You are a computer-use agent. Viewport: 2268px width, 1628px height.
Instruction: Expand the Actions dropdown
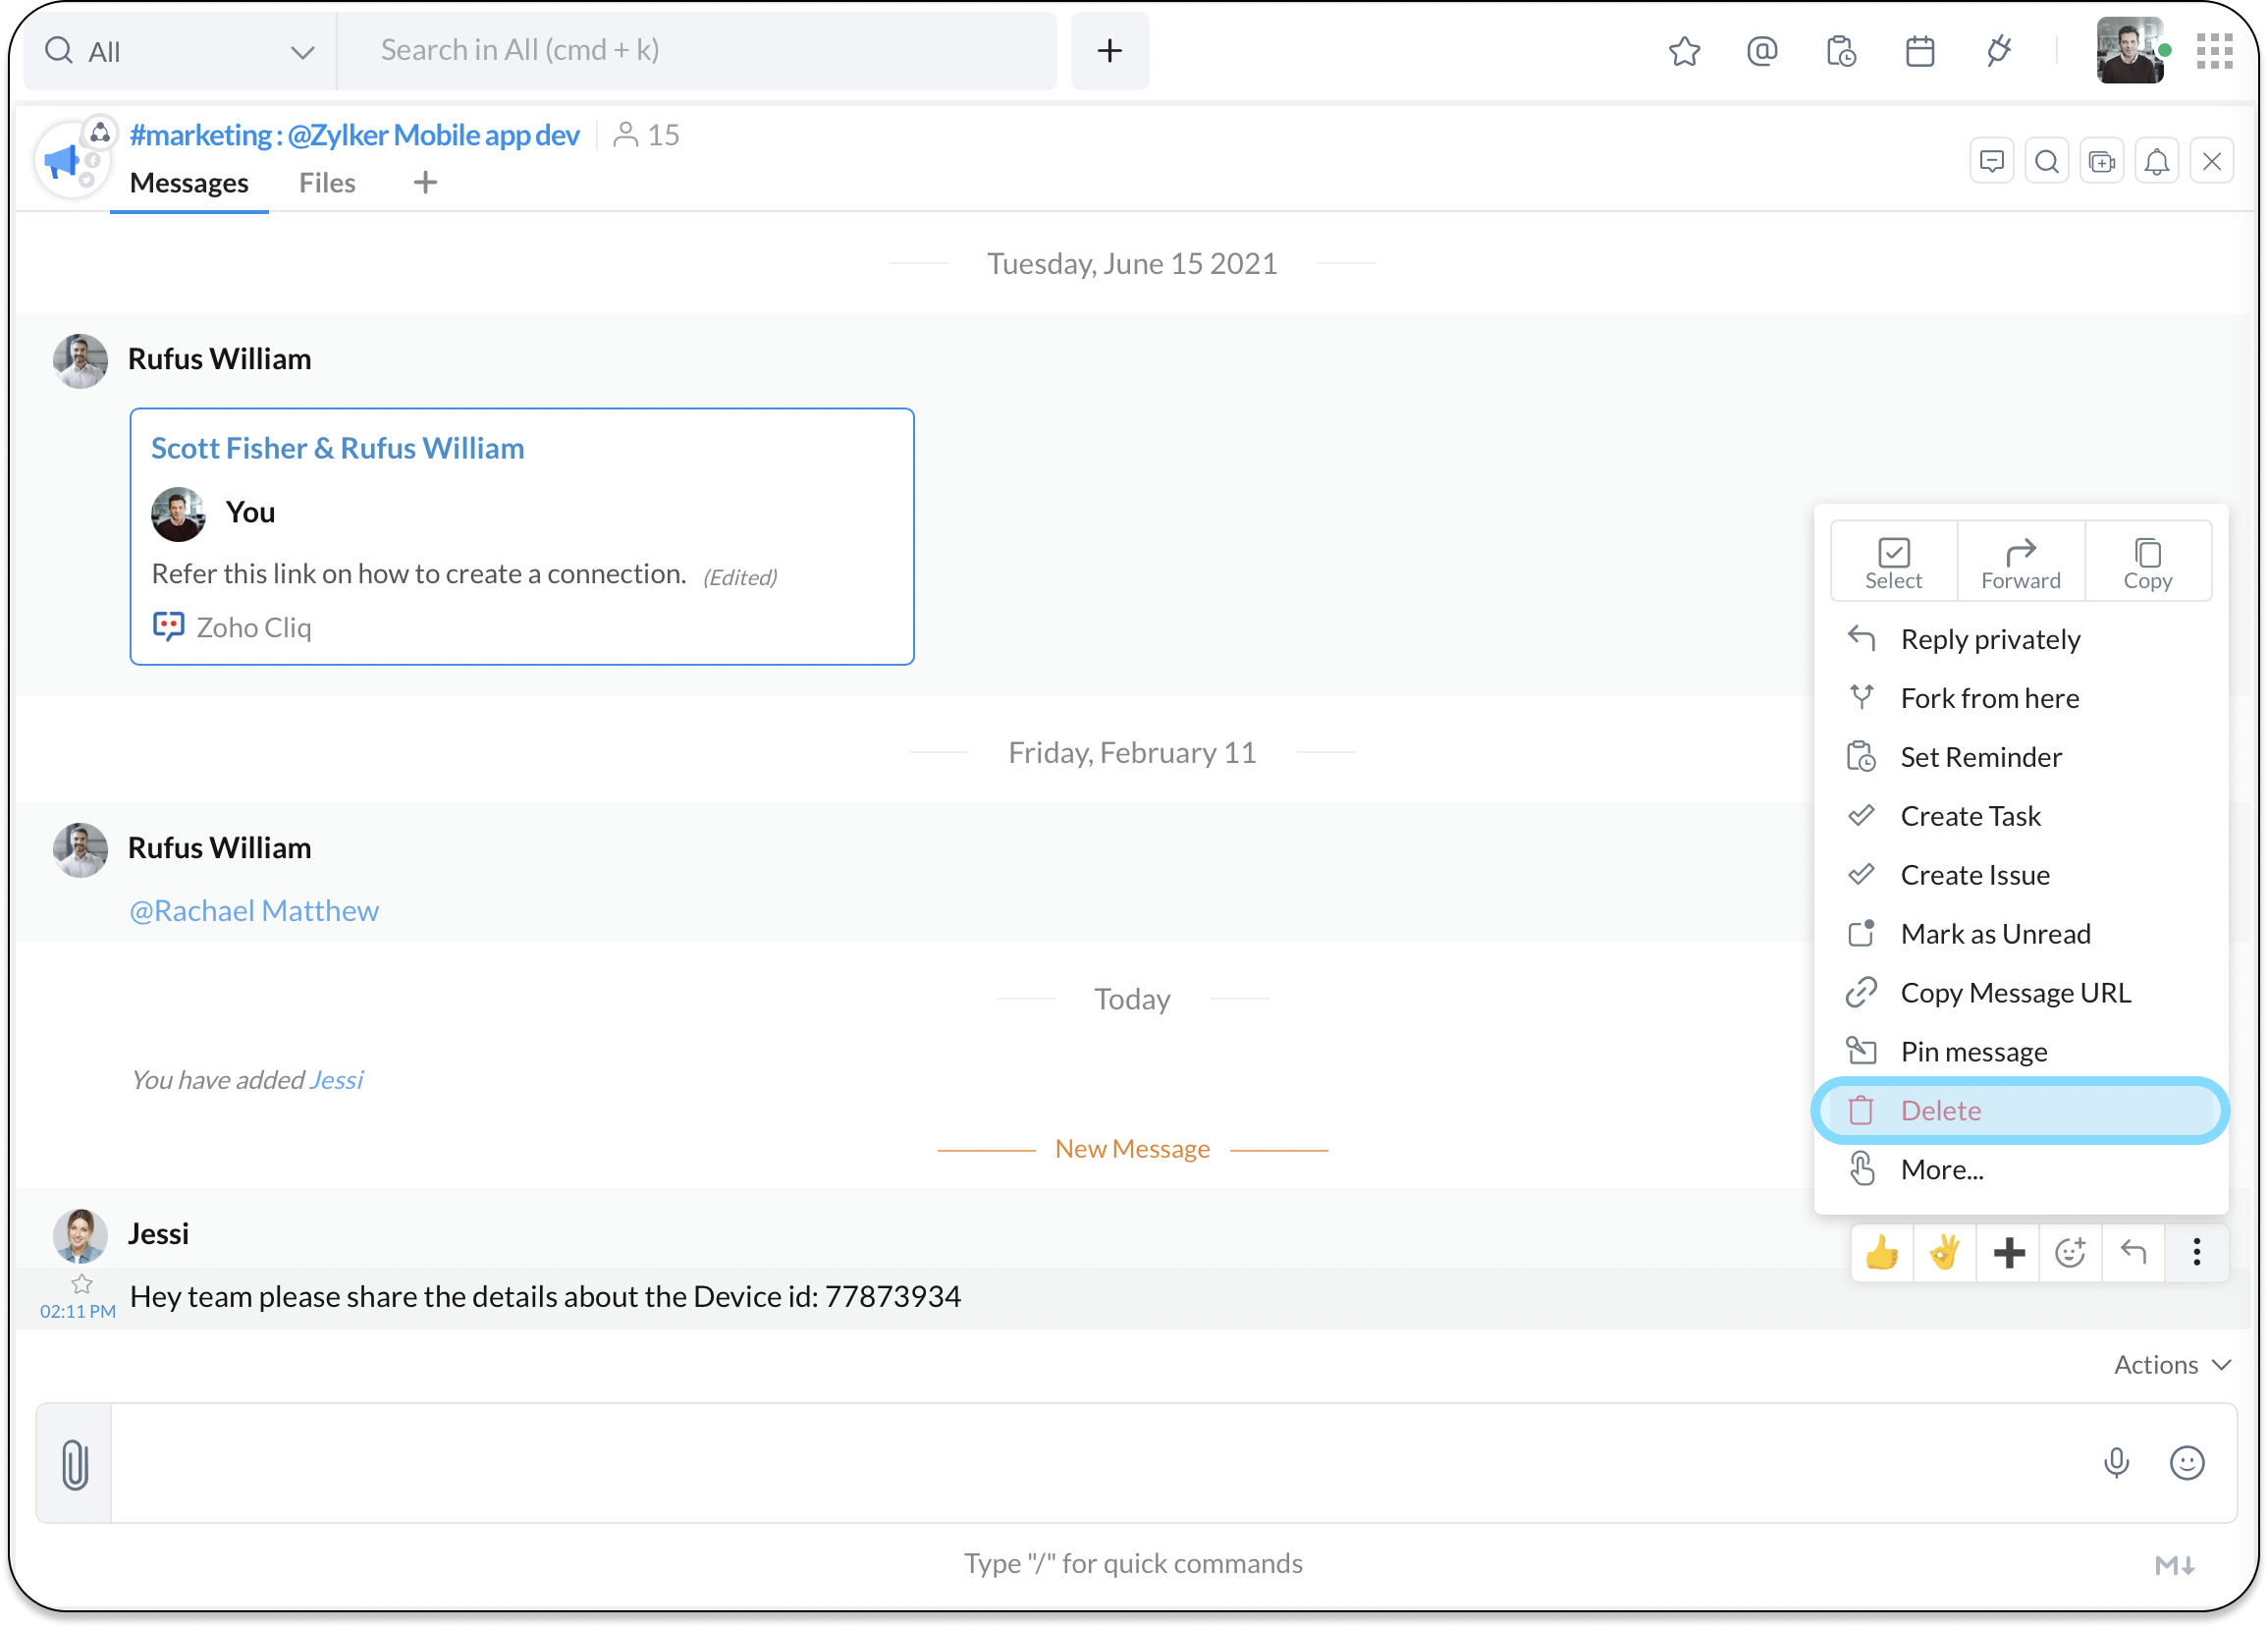click(x=2172, y=1365)
